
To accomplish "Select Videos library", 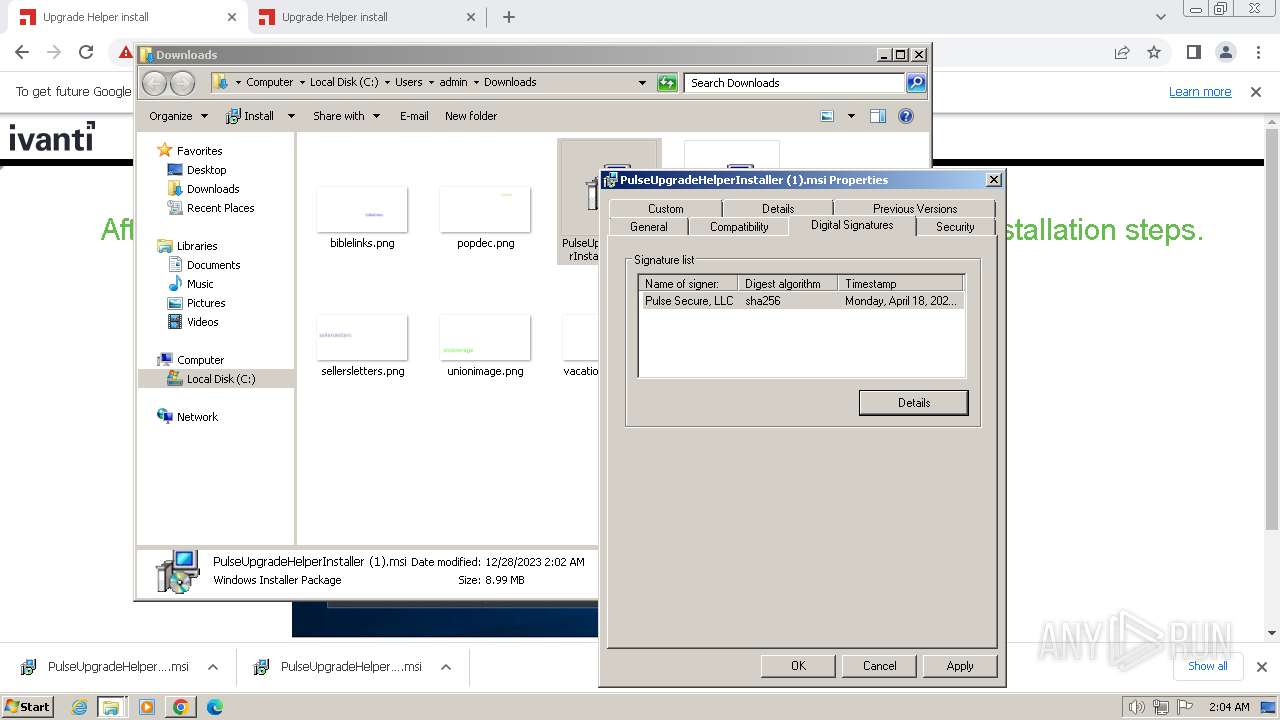I will click(x=202, y=322).
